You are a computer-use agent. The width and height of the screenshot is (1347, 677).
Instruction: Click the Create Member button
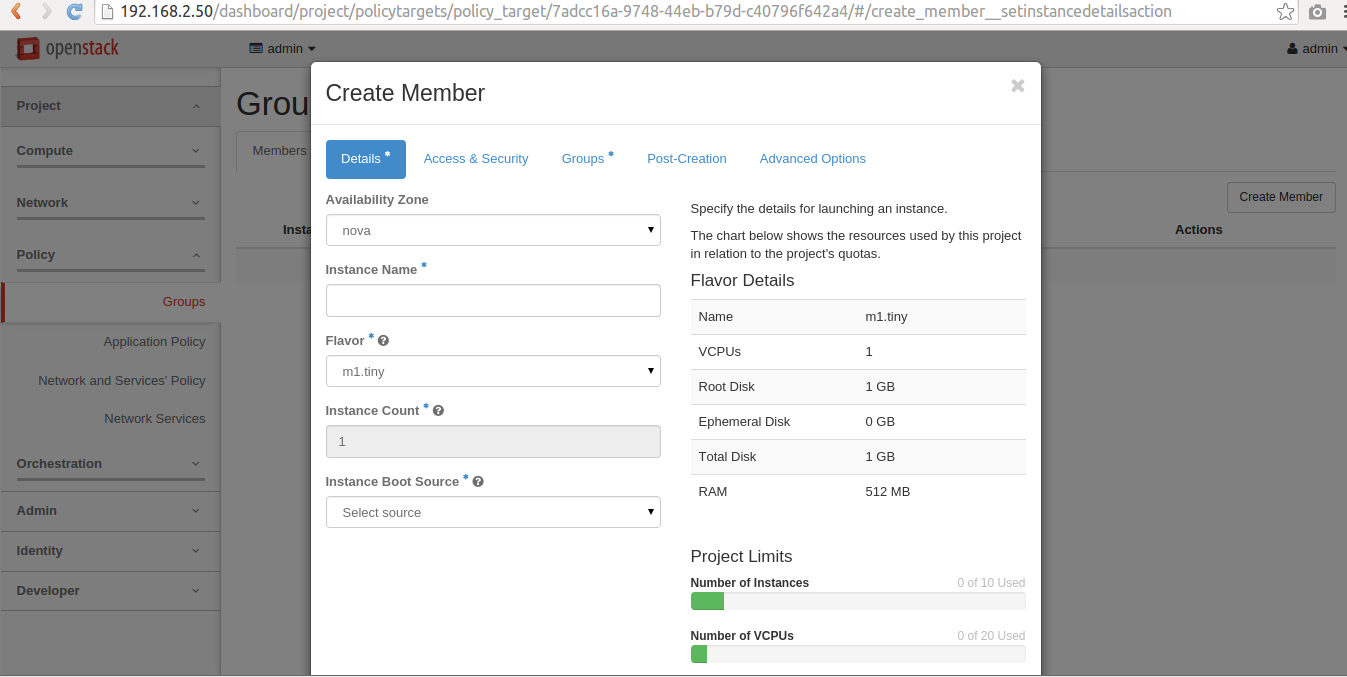coord(1281,197)
